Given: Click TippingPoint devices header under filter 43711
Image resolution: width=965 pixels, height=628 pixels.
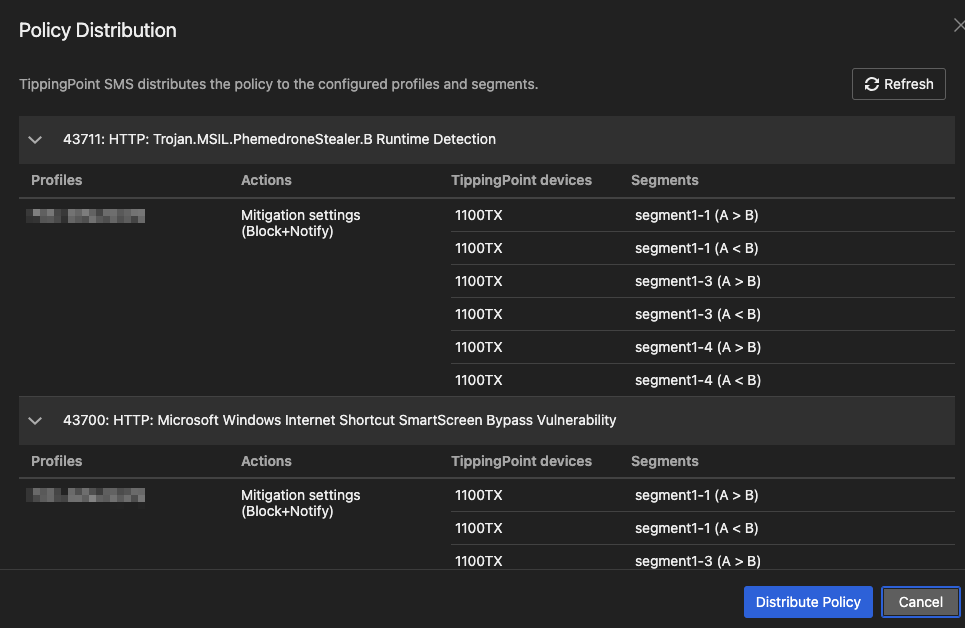Looking at the screenshot, I should 521,181.
